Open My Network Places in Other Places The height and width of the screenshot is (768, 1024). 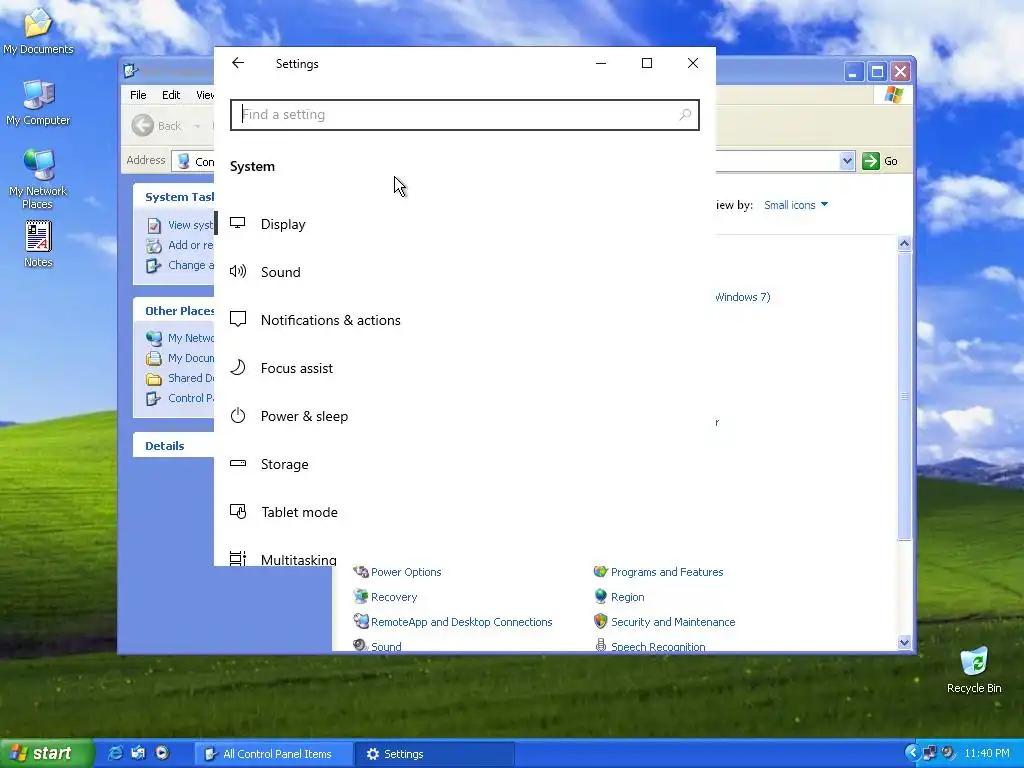pyautogui.click(x=180, y=338)
